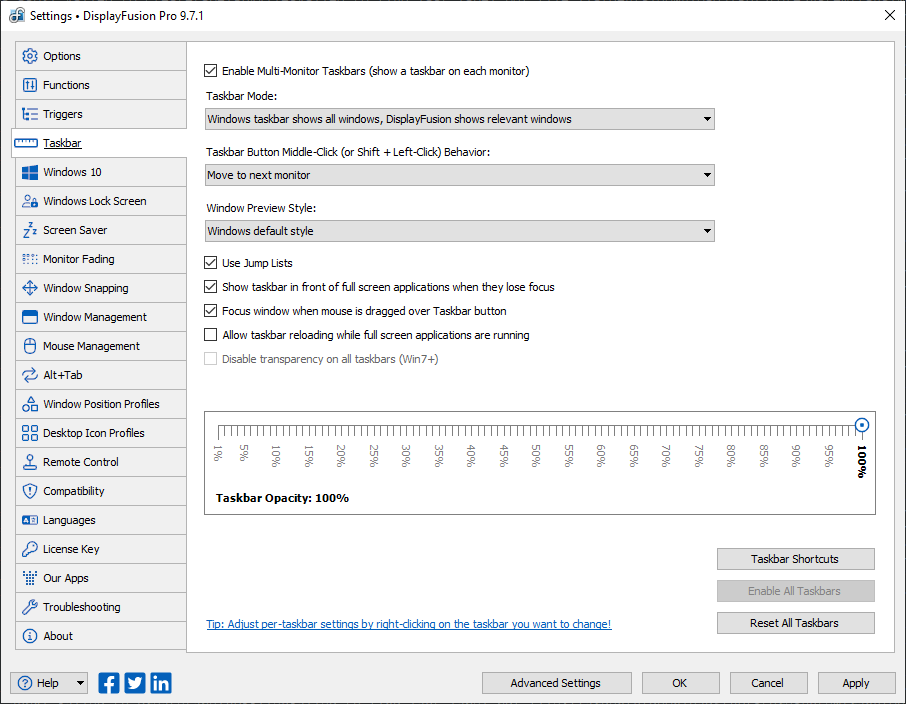Switch to the Functions section
Viewport: 906px width, 704px height.
coord(66,85)
